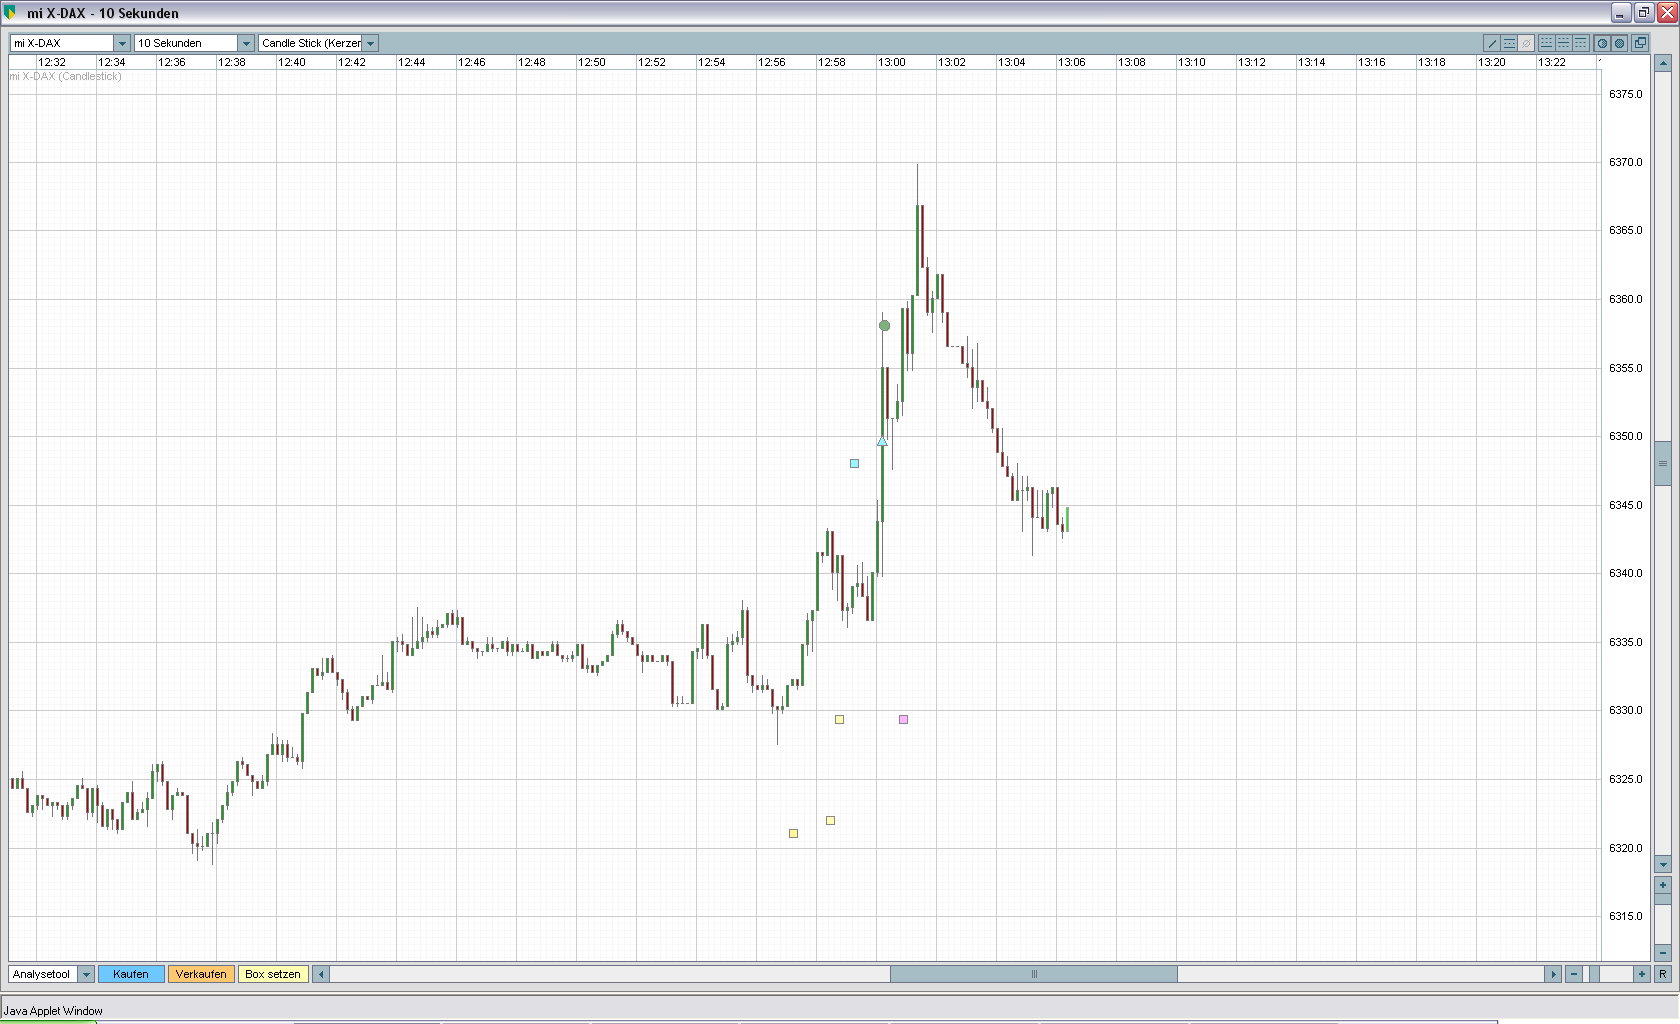
Task: Toggle the fully filled octagon marker button
Action: pyautogui.click(x=1619, y=43)
